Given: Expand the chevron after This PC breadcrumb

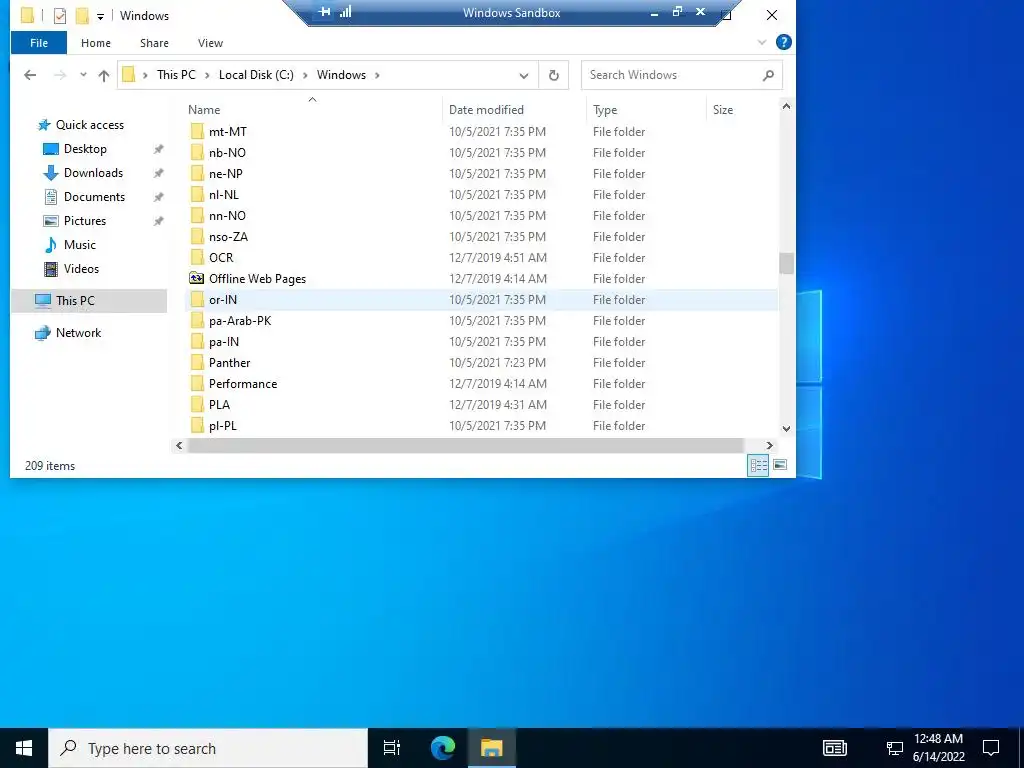Looking at the screenshot, I should click(x=207, y=75).
